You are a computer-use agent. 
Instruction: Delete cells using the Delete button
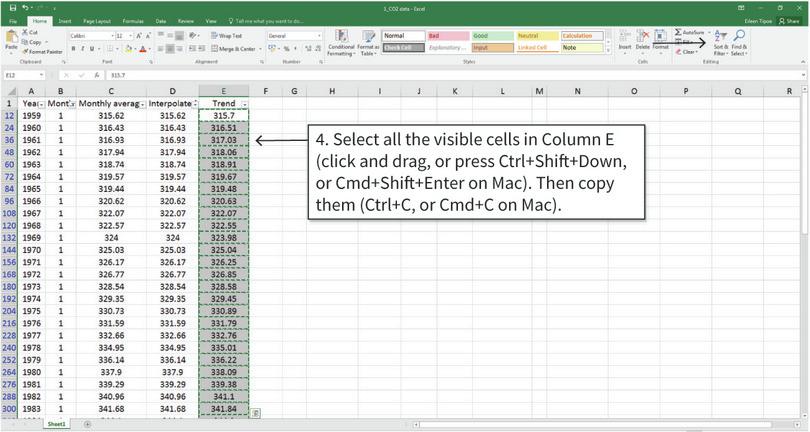[x=642, y=41]
